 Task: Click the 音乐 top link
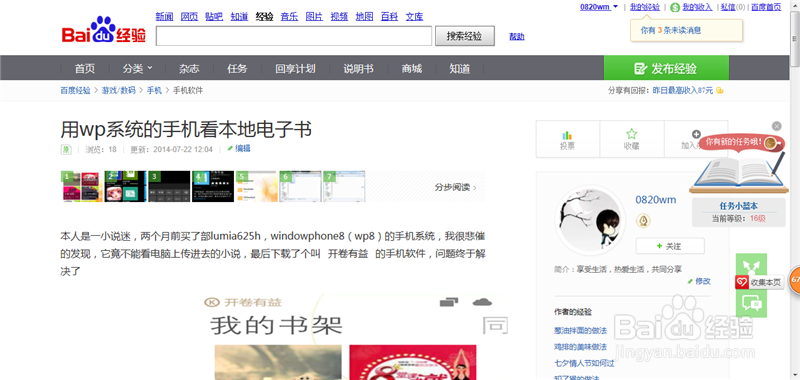(x=289, y=17)
